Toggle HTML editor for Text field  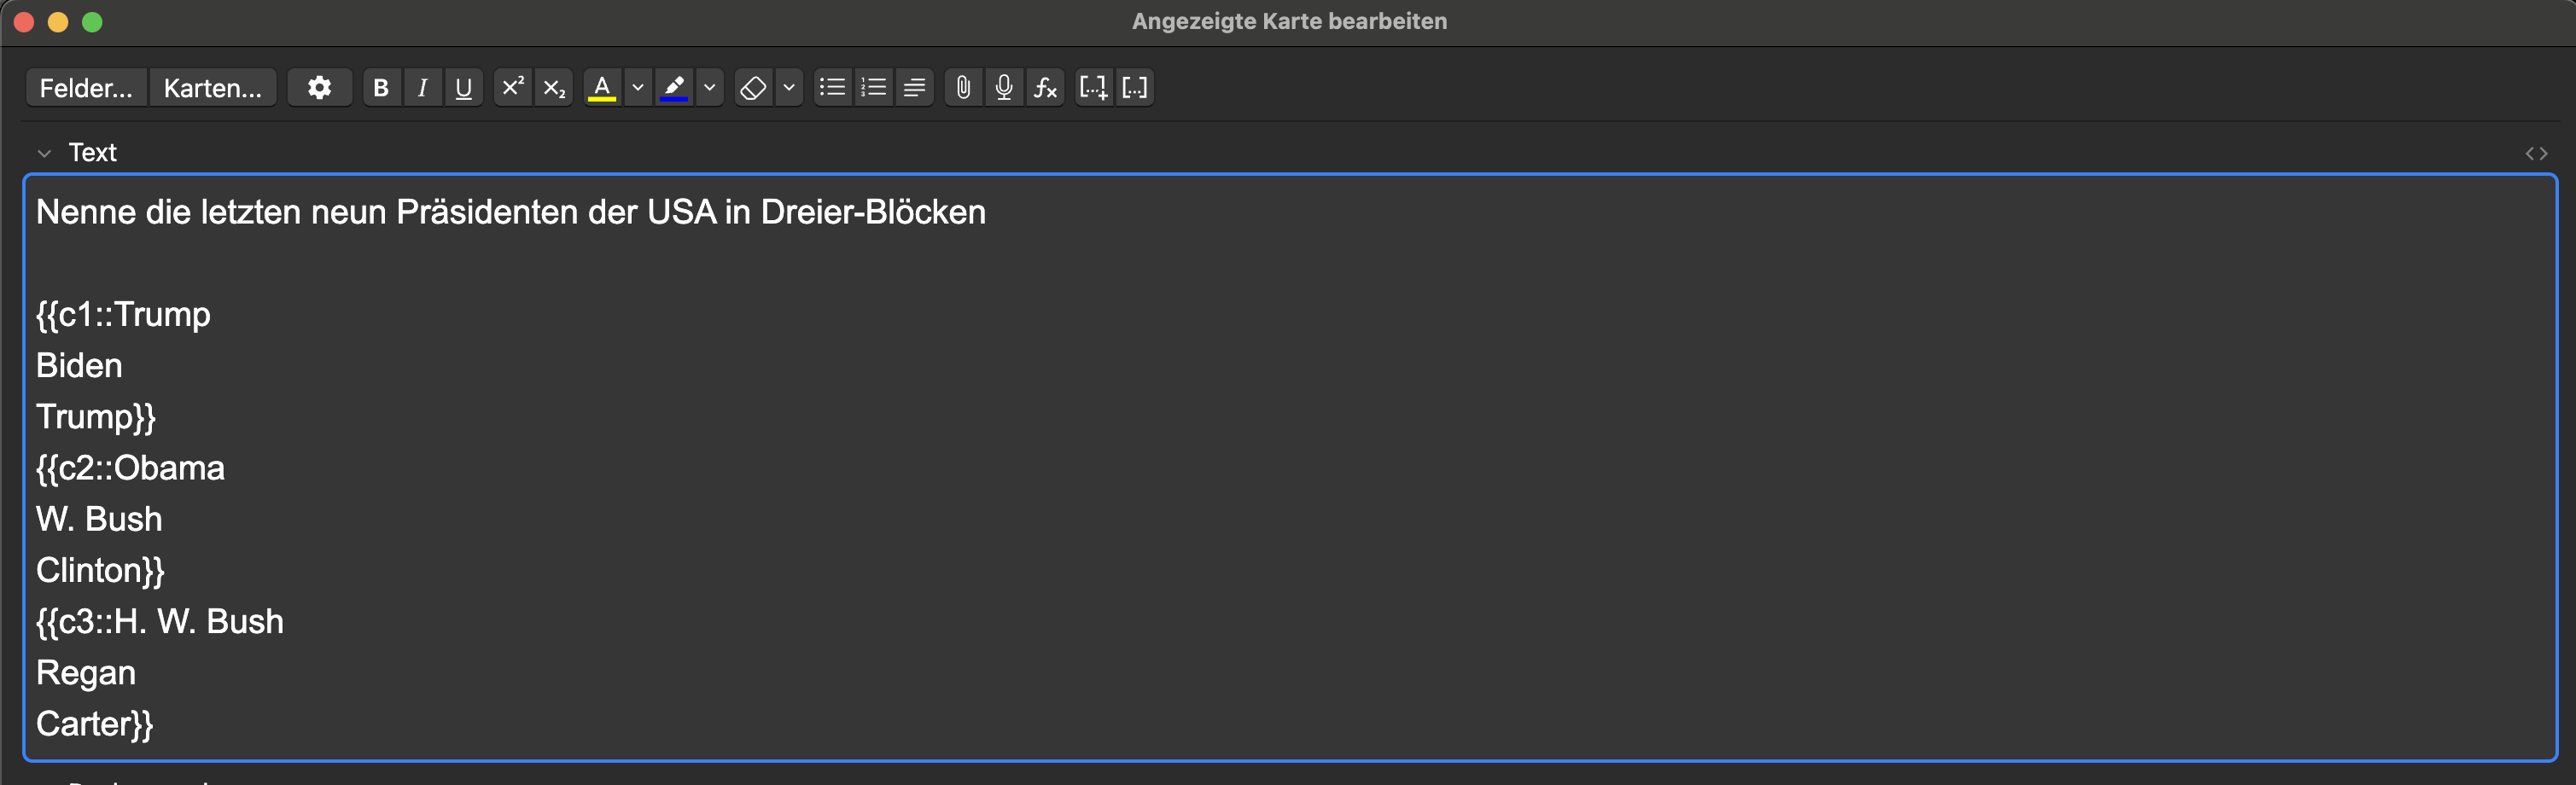click(x=2536, y=153)
